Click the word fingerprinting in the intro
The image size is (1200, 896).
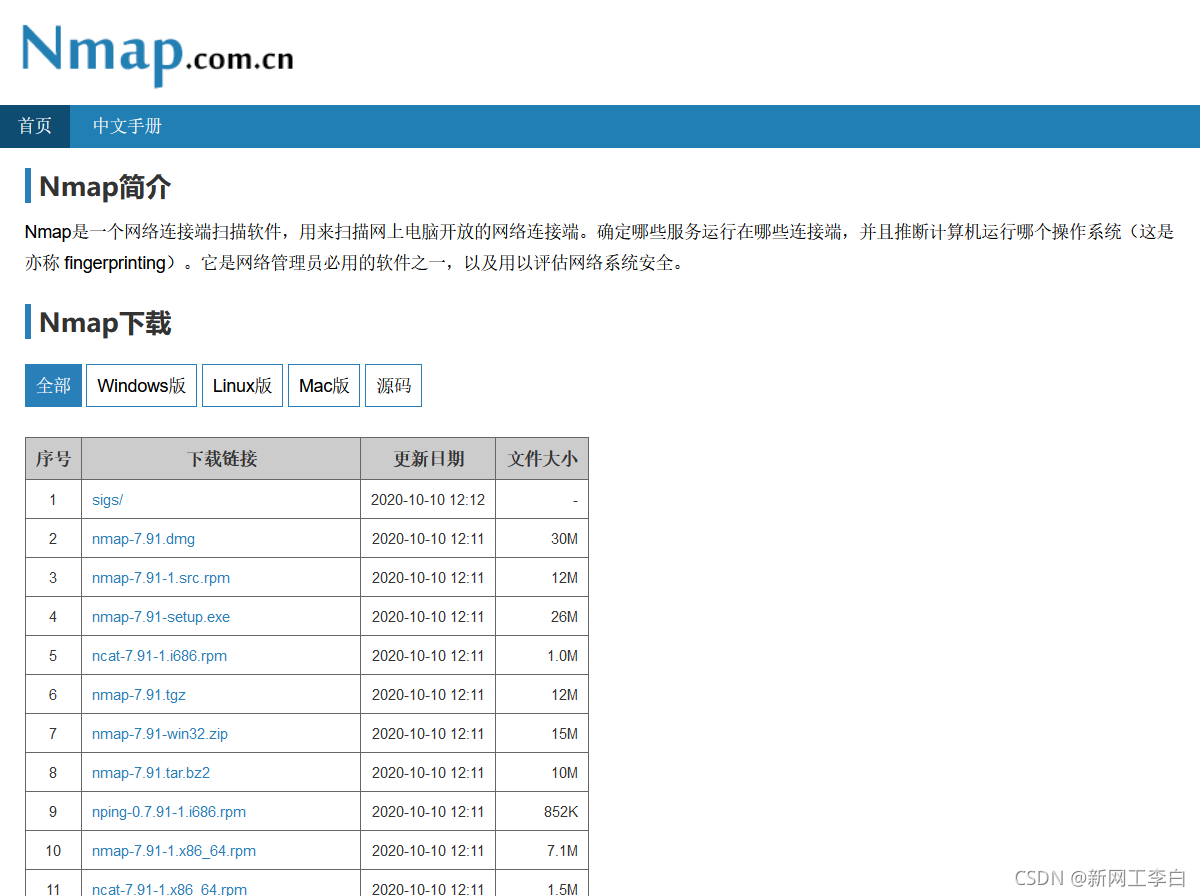click(114, 264)
